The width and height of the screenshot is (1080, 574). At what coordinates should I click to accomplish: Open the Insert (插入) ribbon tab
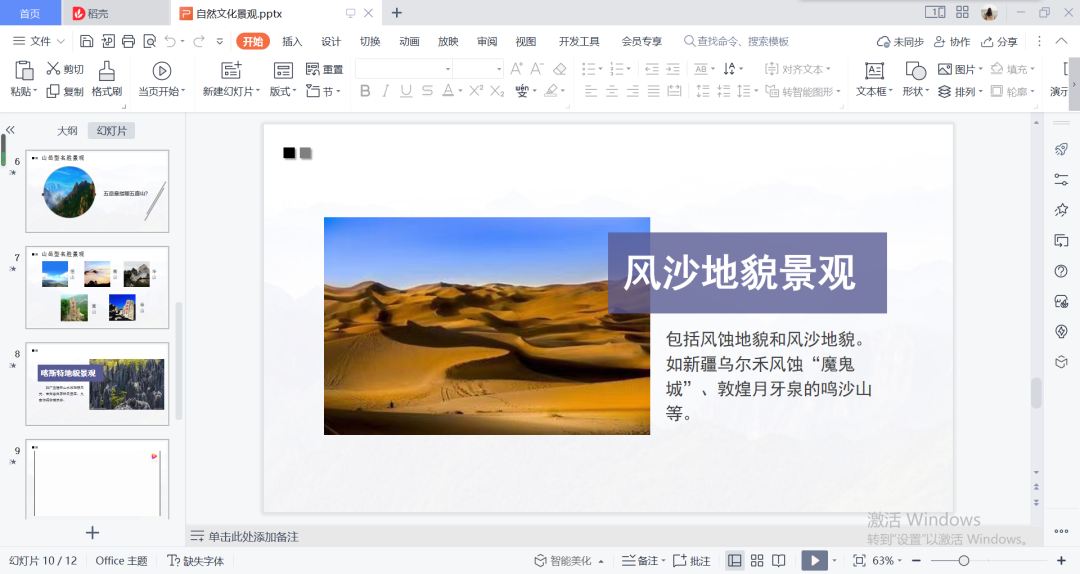(x=292, y=41)
